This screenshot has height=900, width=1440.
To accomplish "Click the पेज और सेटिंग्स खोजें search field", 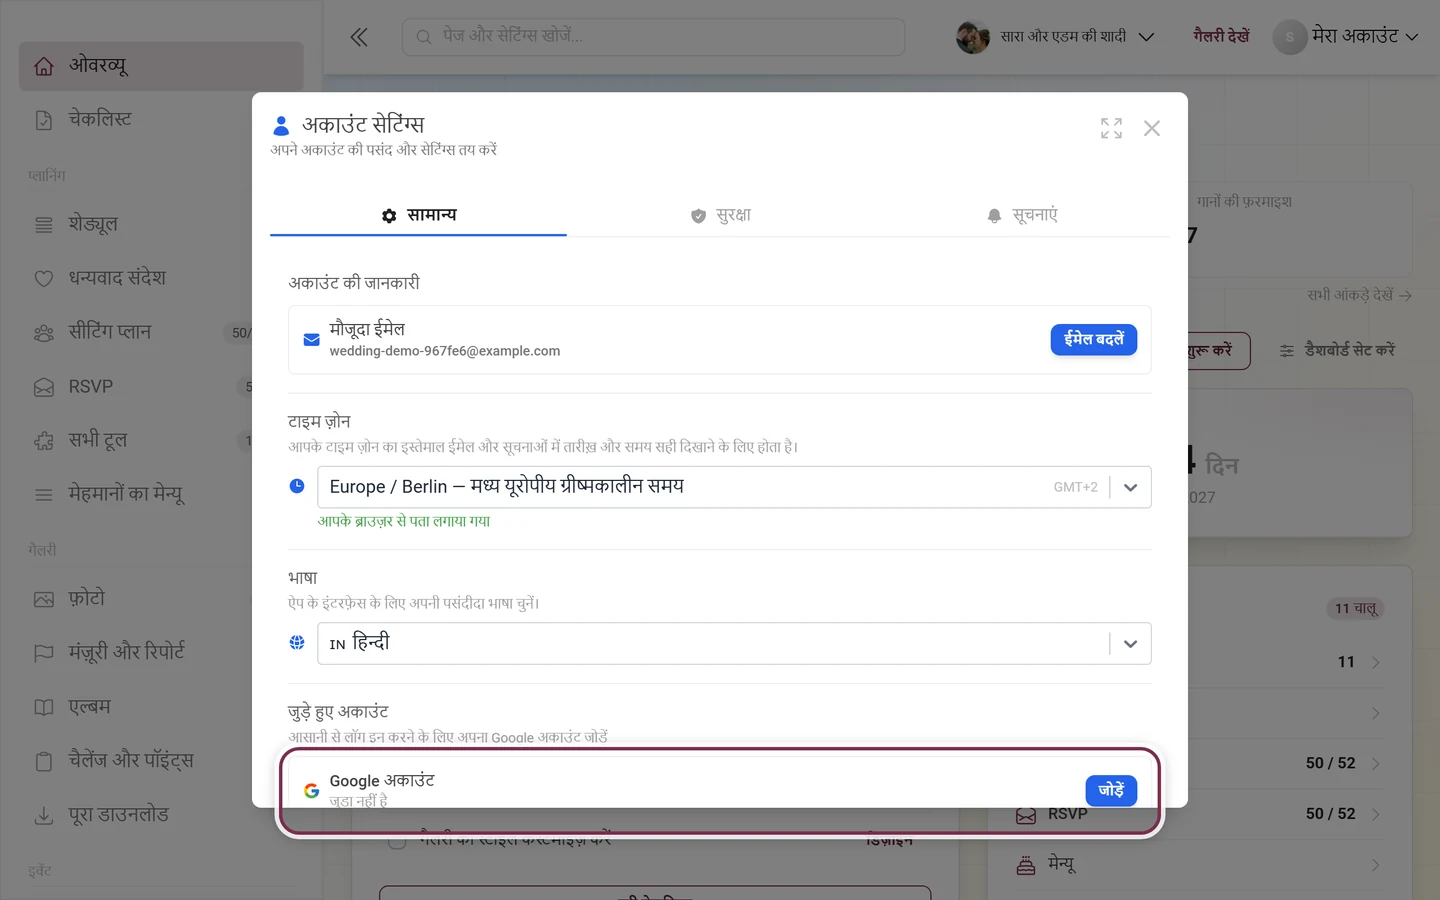I will 654,37.
